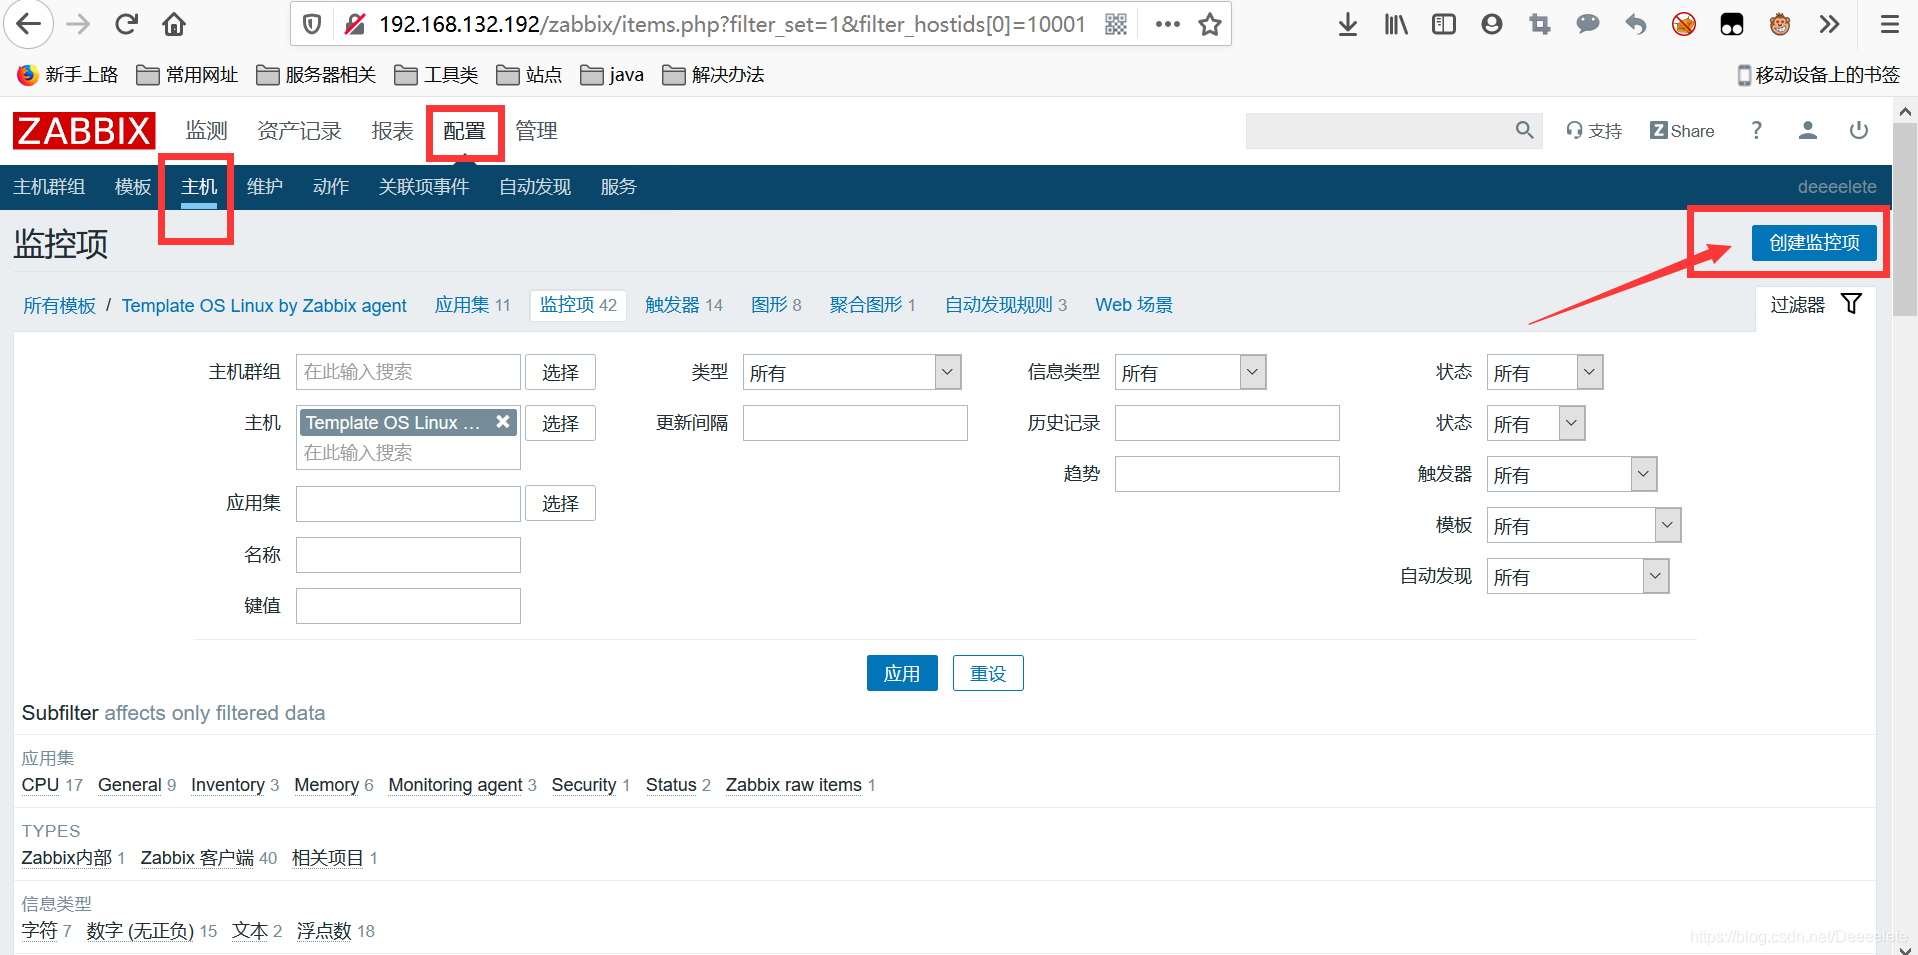Open the 资产记录 main menu
Image resolution: width=1918 pixels, height=955 pixels.
pos(299,131)
